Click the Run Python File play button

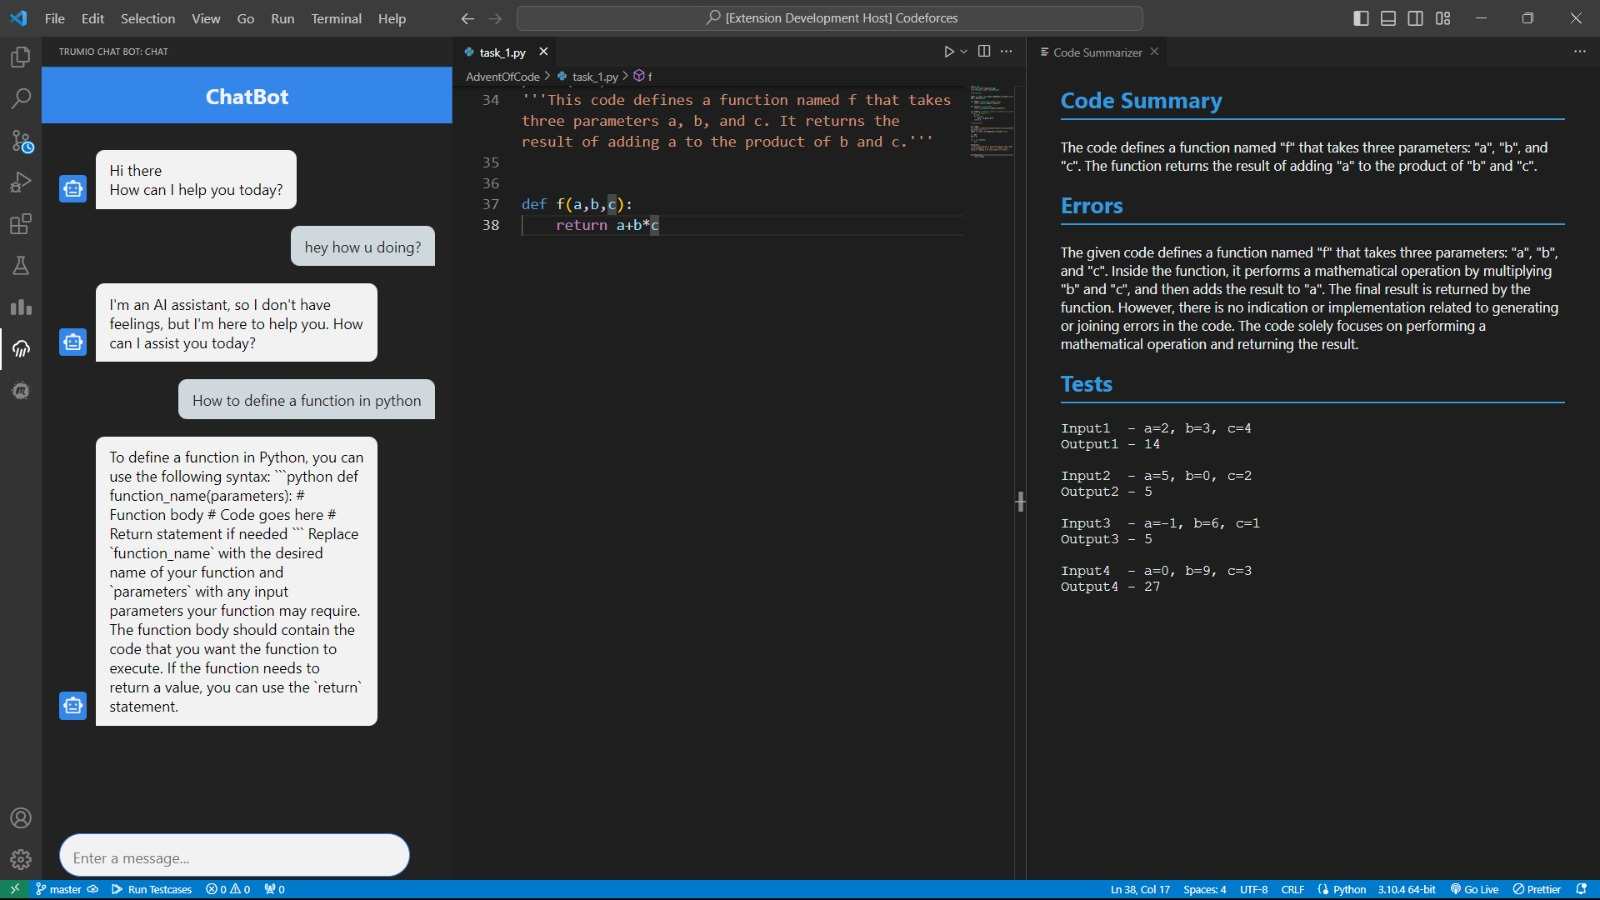pyautogui.click(x=948, y=52)
